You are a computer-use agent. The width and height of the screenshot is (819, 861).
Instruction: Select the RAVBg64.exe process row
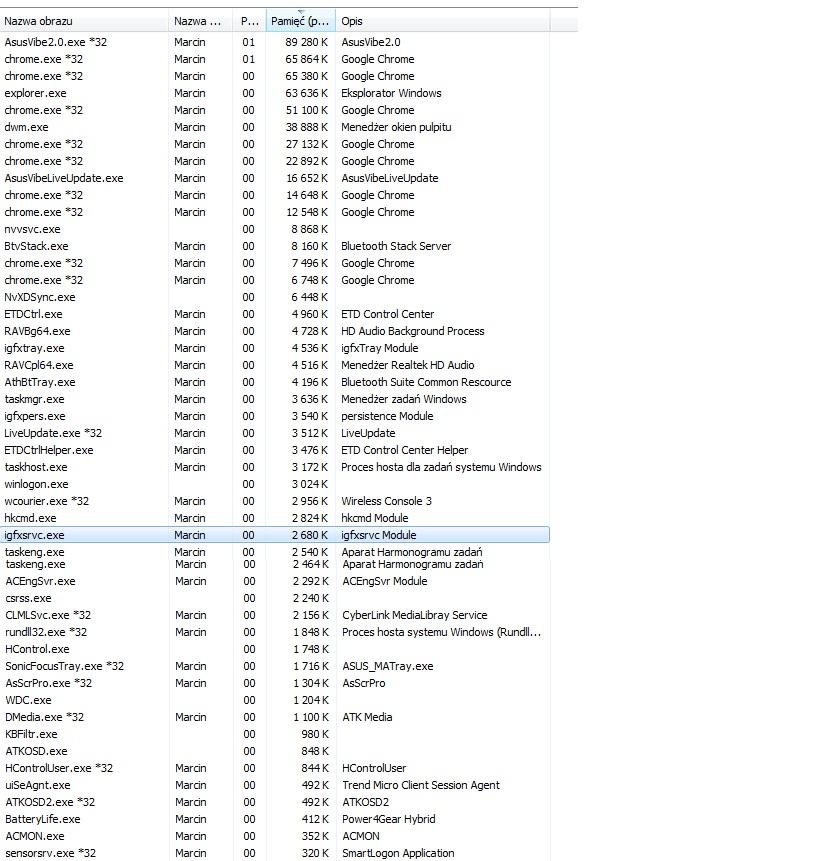pos(274,332)
